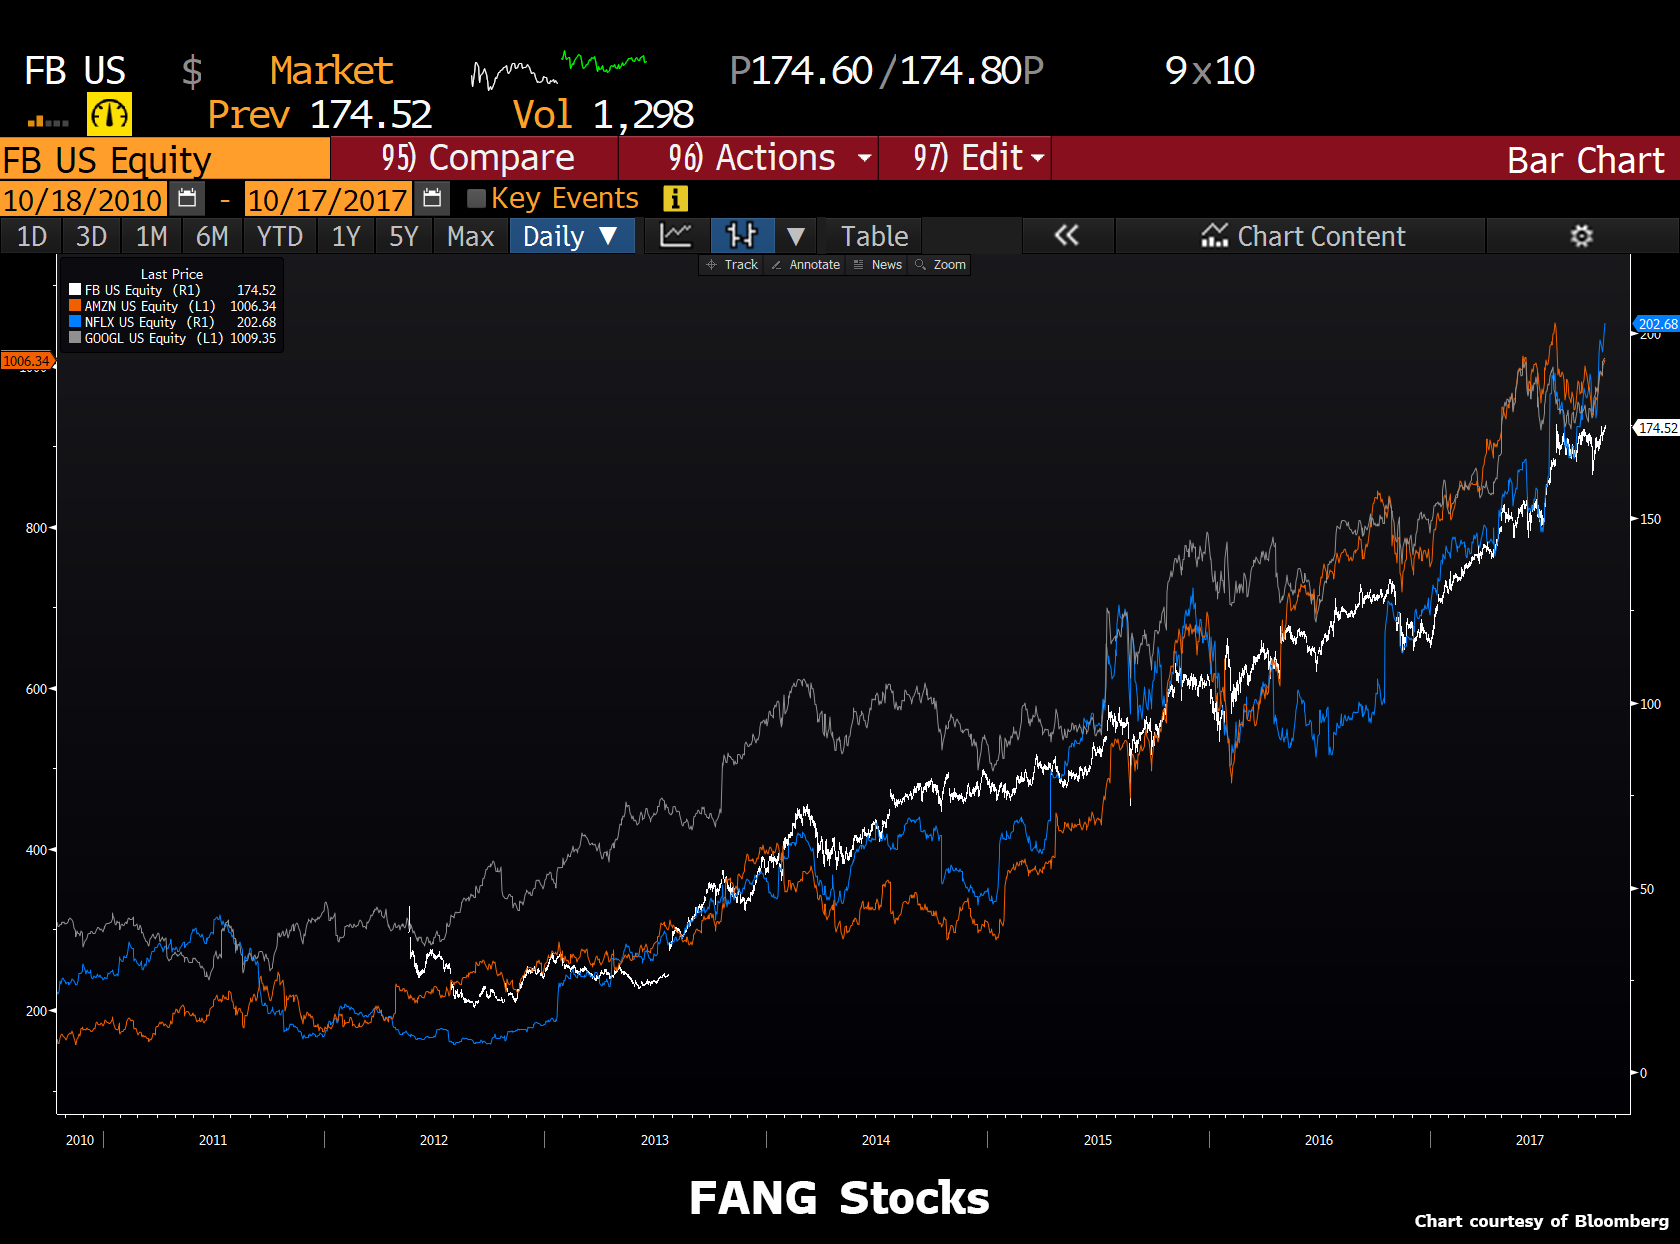This screenshot has height=1244, width=1680.
Task: Click the 9x10 bid-ask size text
Action: [x=1210, y=71]
